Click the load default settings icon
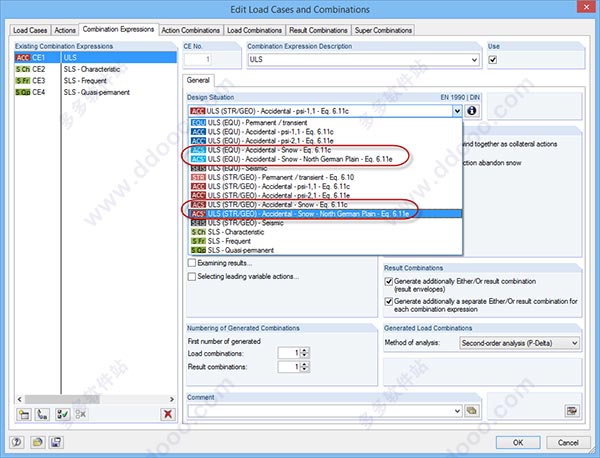Image resolution: width=600 pixels, height=458 pixels. pyautogui.click(x=38, y=442)
